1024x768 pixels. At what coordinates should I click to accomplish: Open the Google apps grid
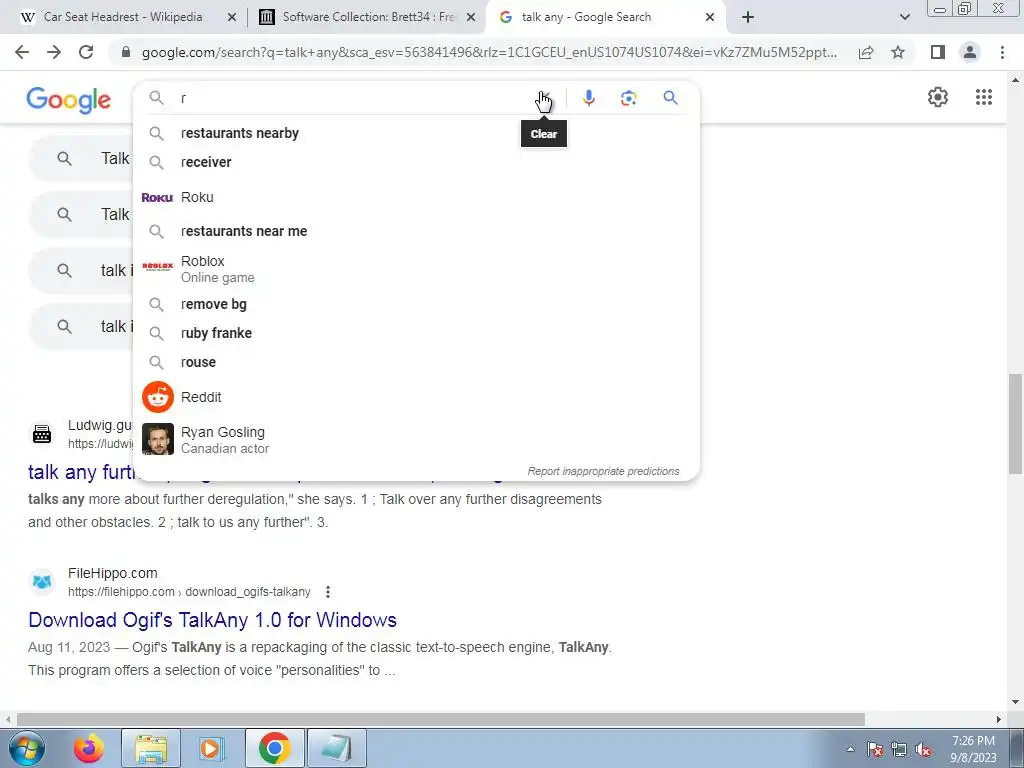(x=984, y=97)
